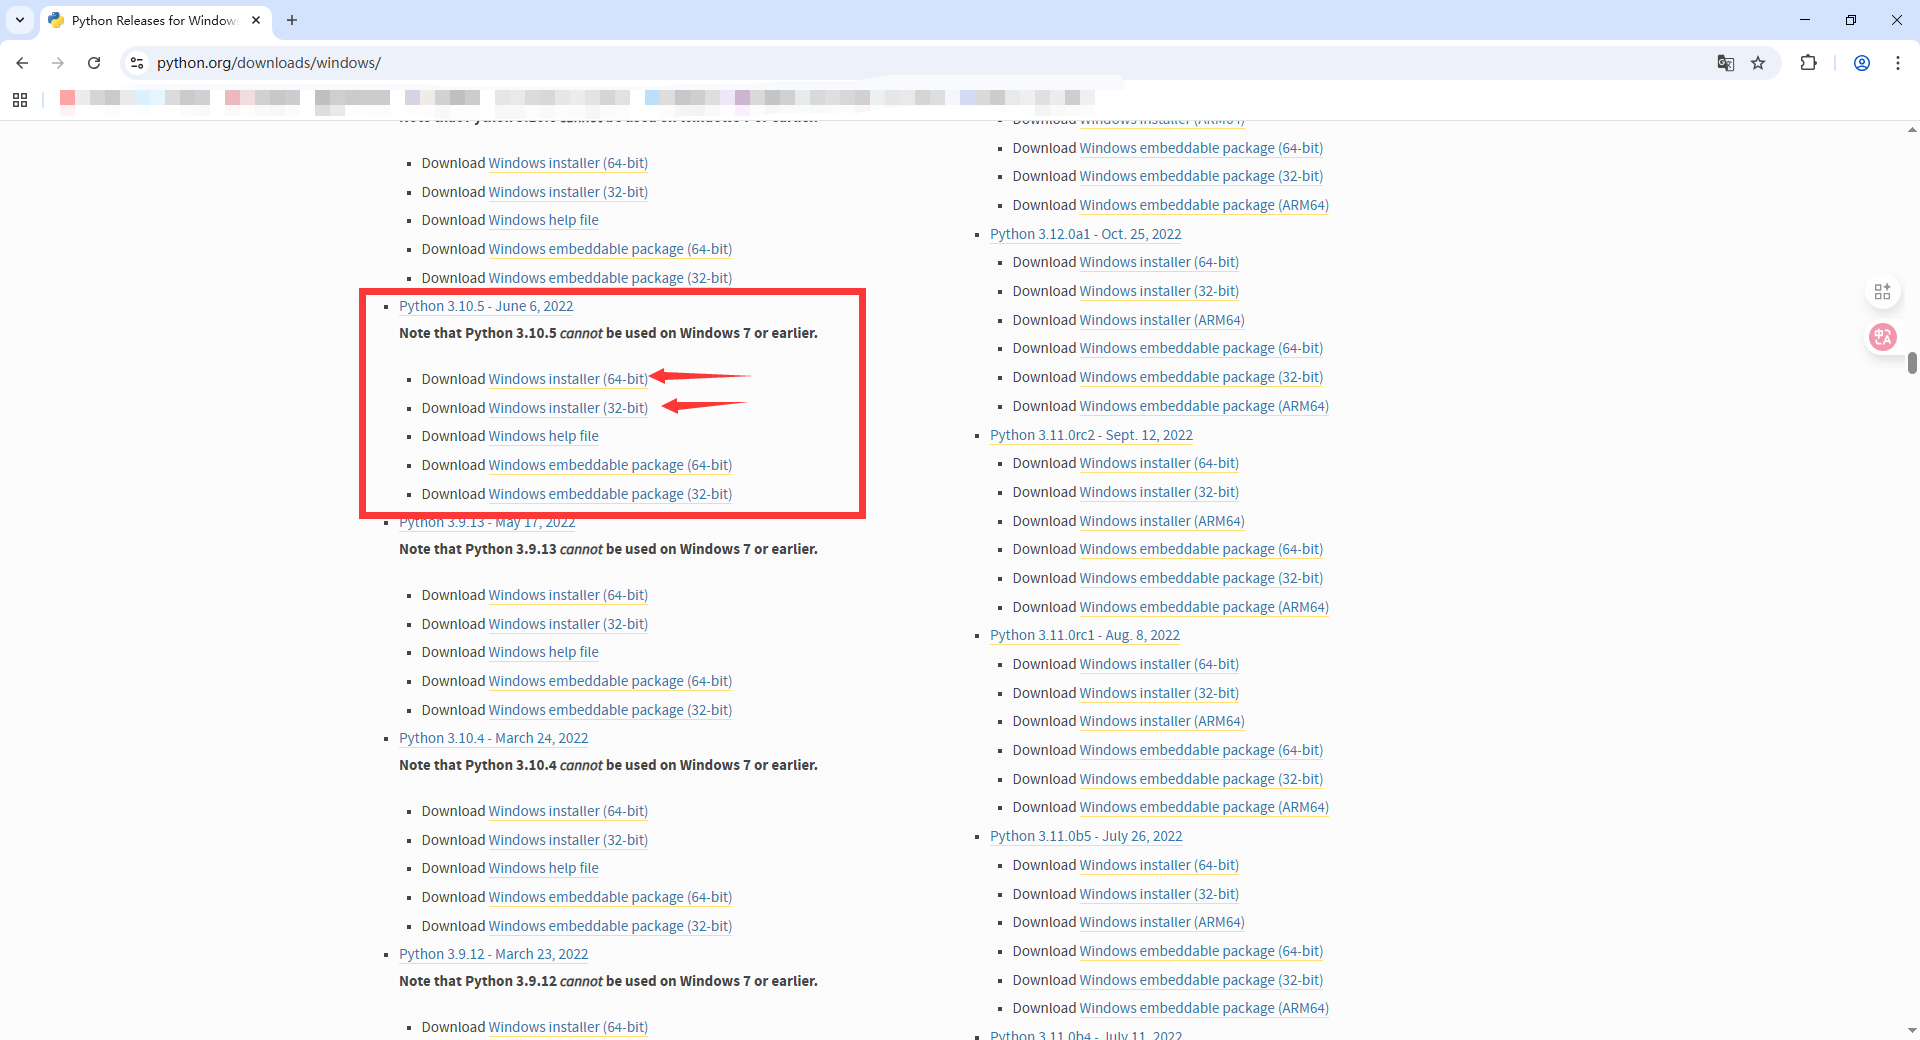Screen dimensions: 1920x1040
Task: Download Python 3.10.5 Windows help file
Action: point(544,436)
